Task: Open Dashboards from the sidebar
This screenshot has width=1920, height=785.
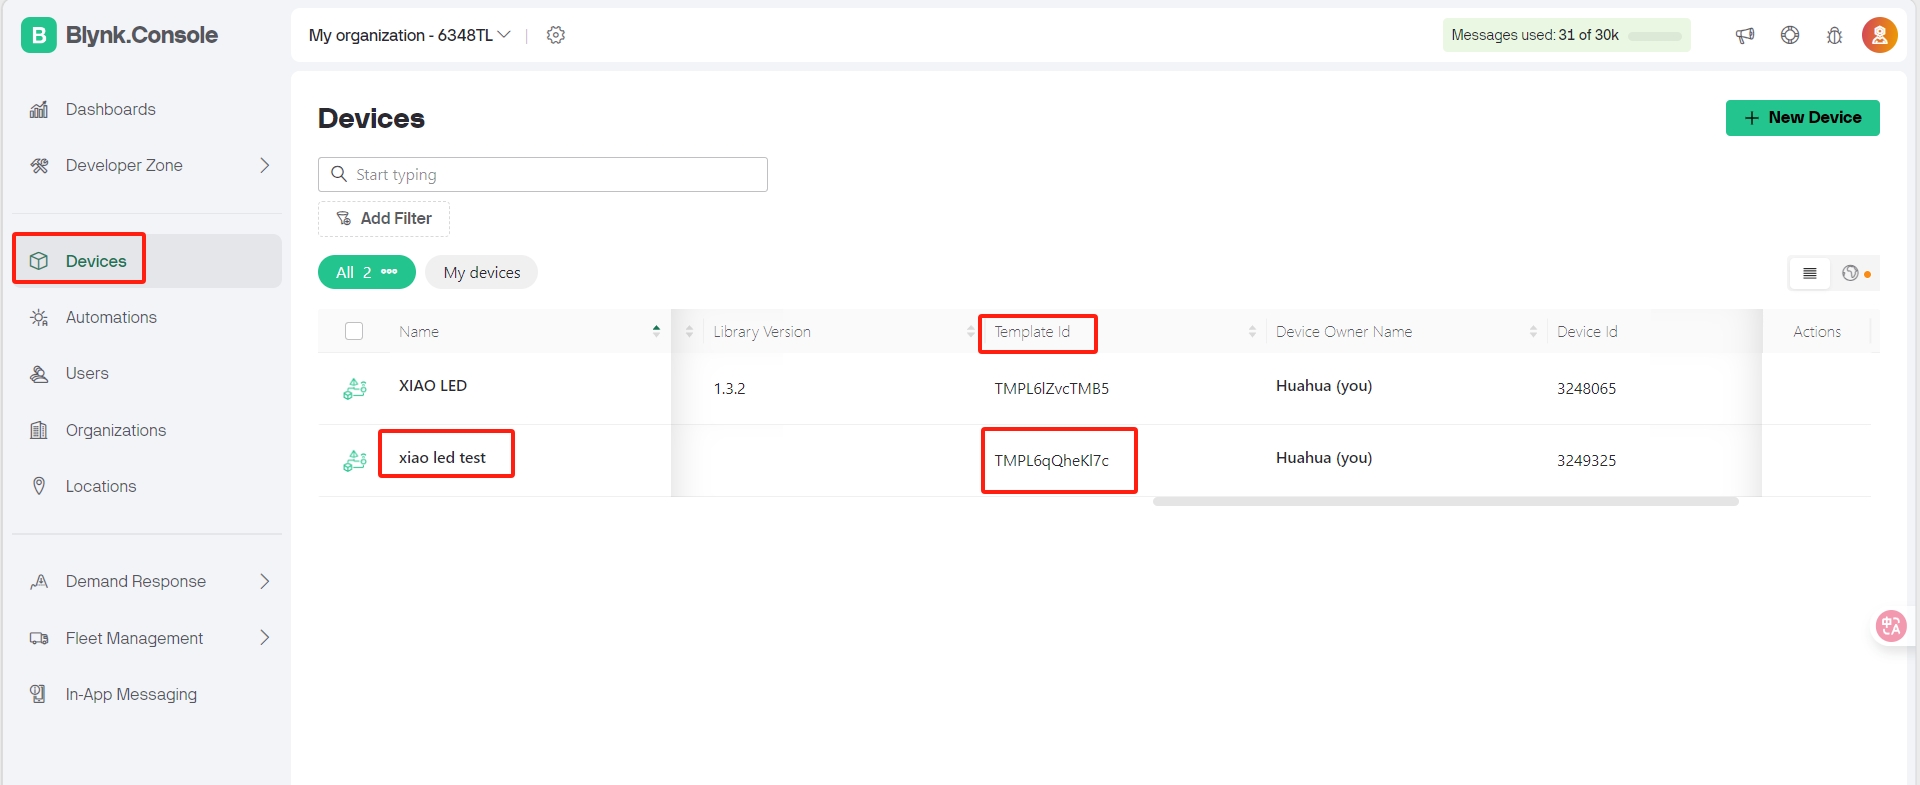Action: point(110,109)
